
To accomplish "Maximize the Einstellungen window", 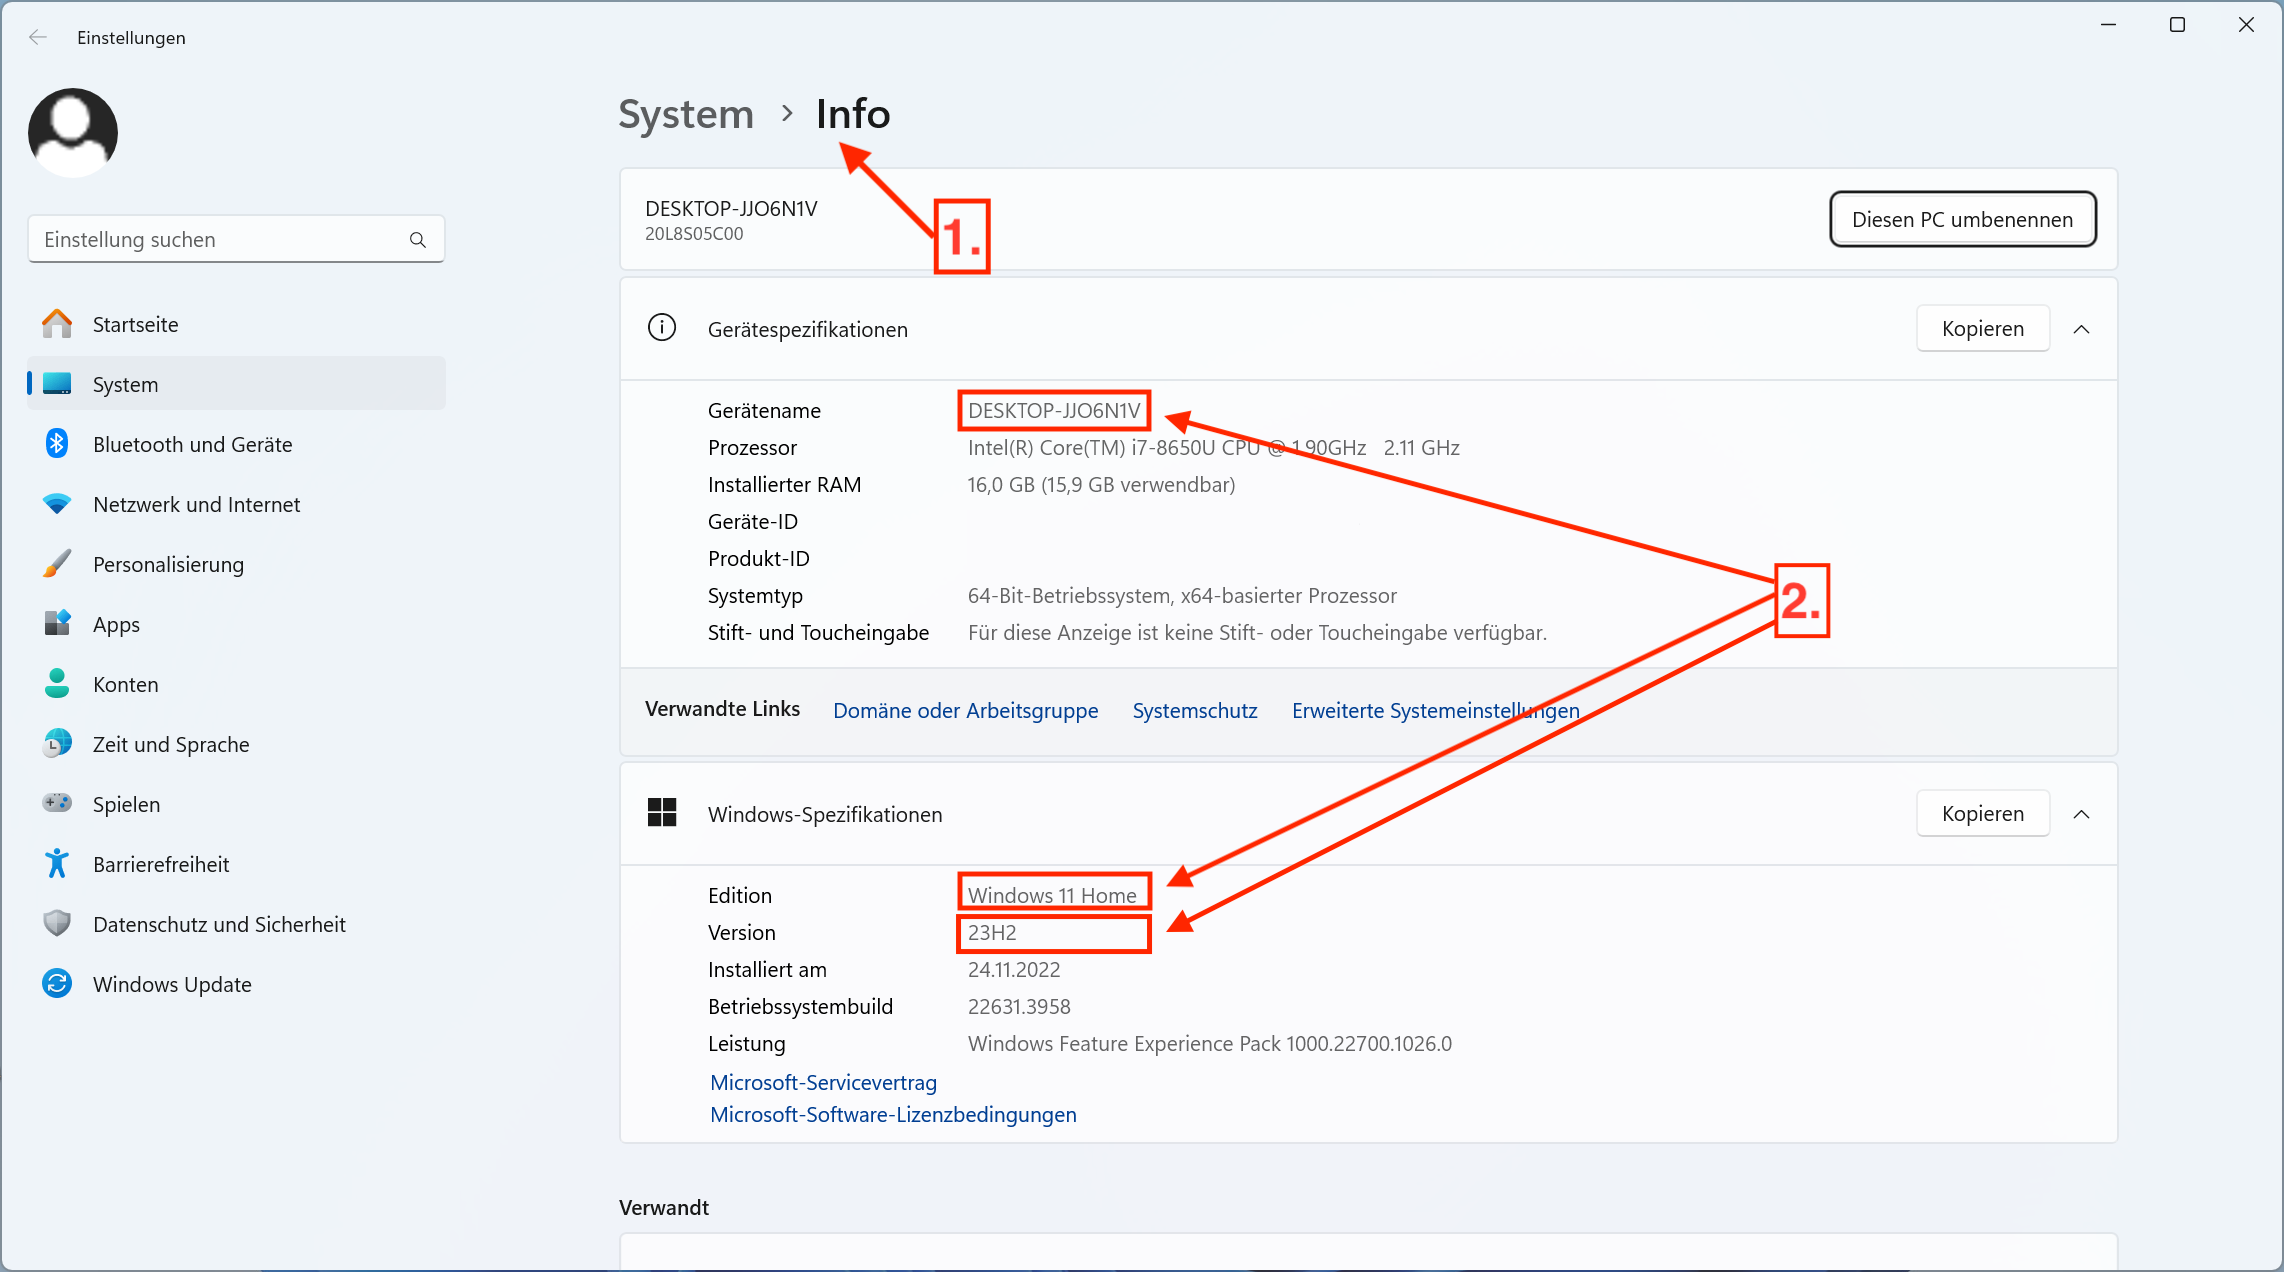I will 2177,25.
